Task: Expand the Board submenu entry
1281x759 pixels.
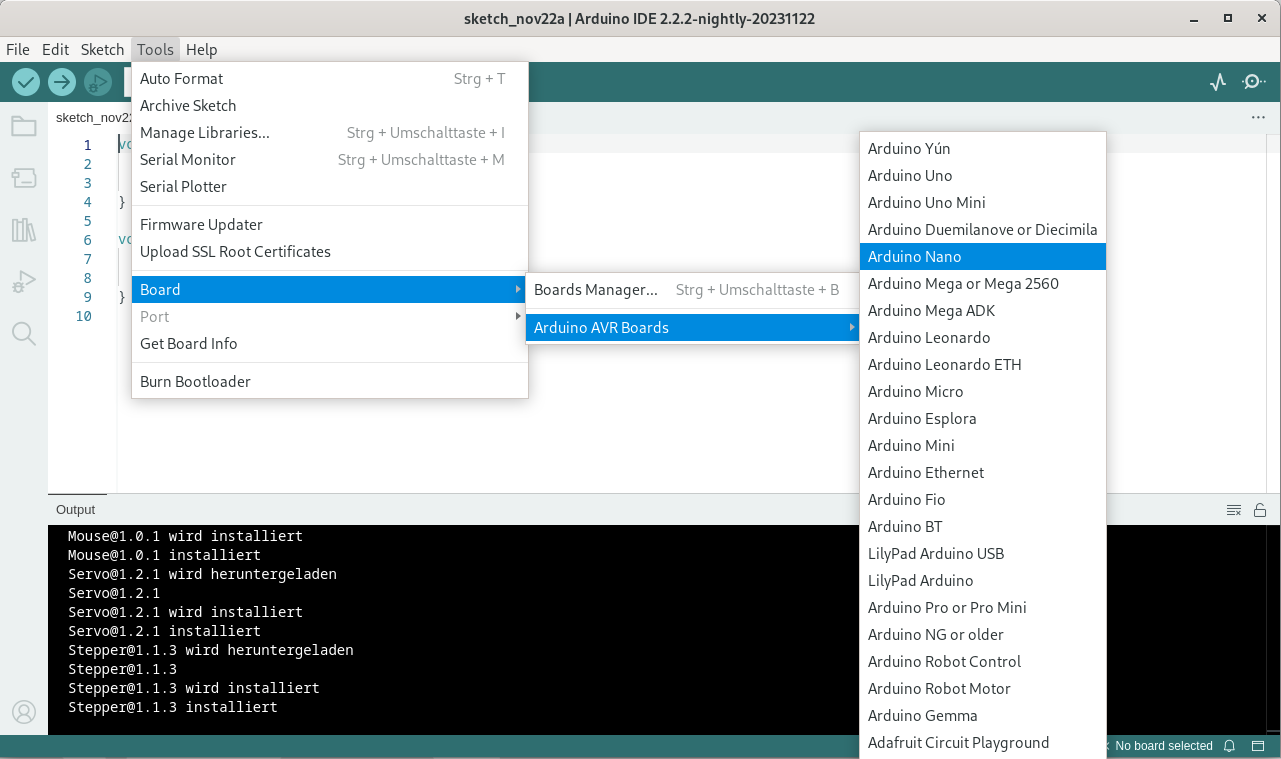Action: pyautogui.click(x=330, y=289)
